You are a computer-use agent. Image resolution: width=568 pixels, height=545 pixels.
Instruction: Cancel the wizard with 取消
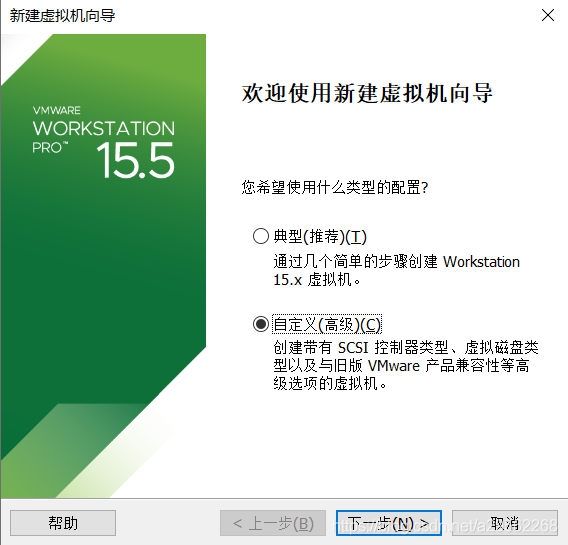point(505,523)
